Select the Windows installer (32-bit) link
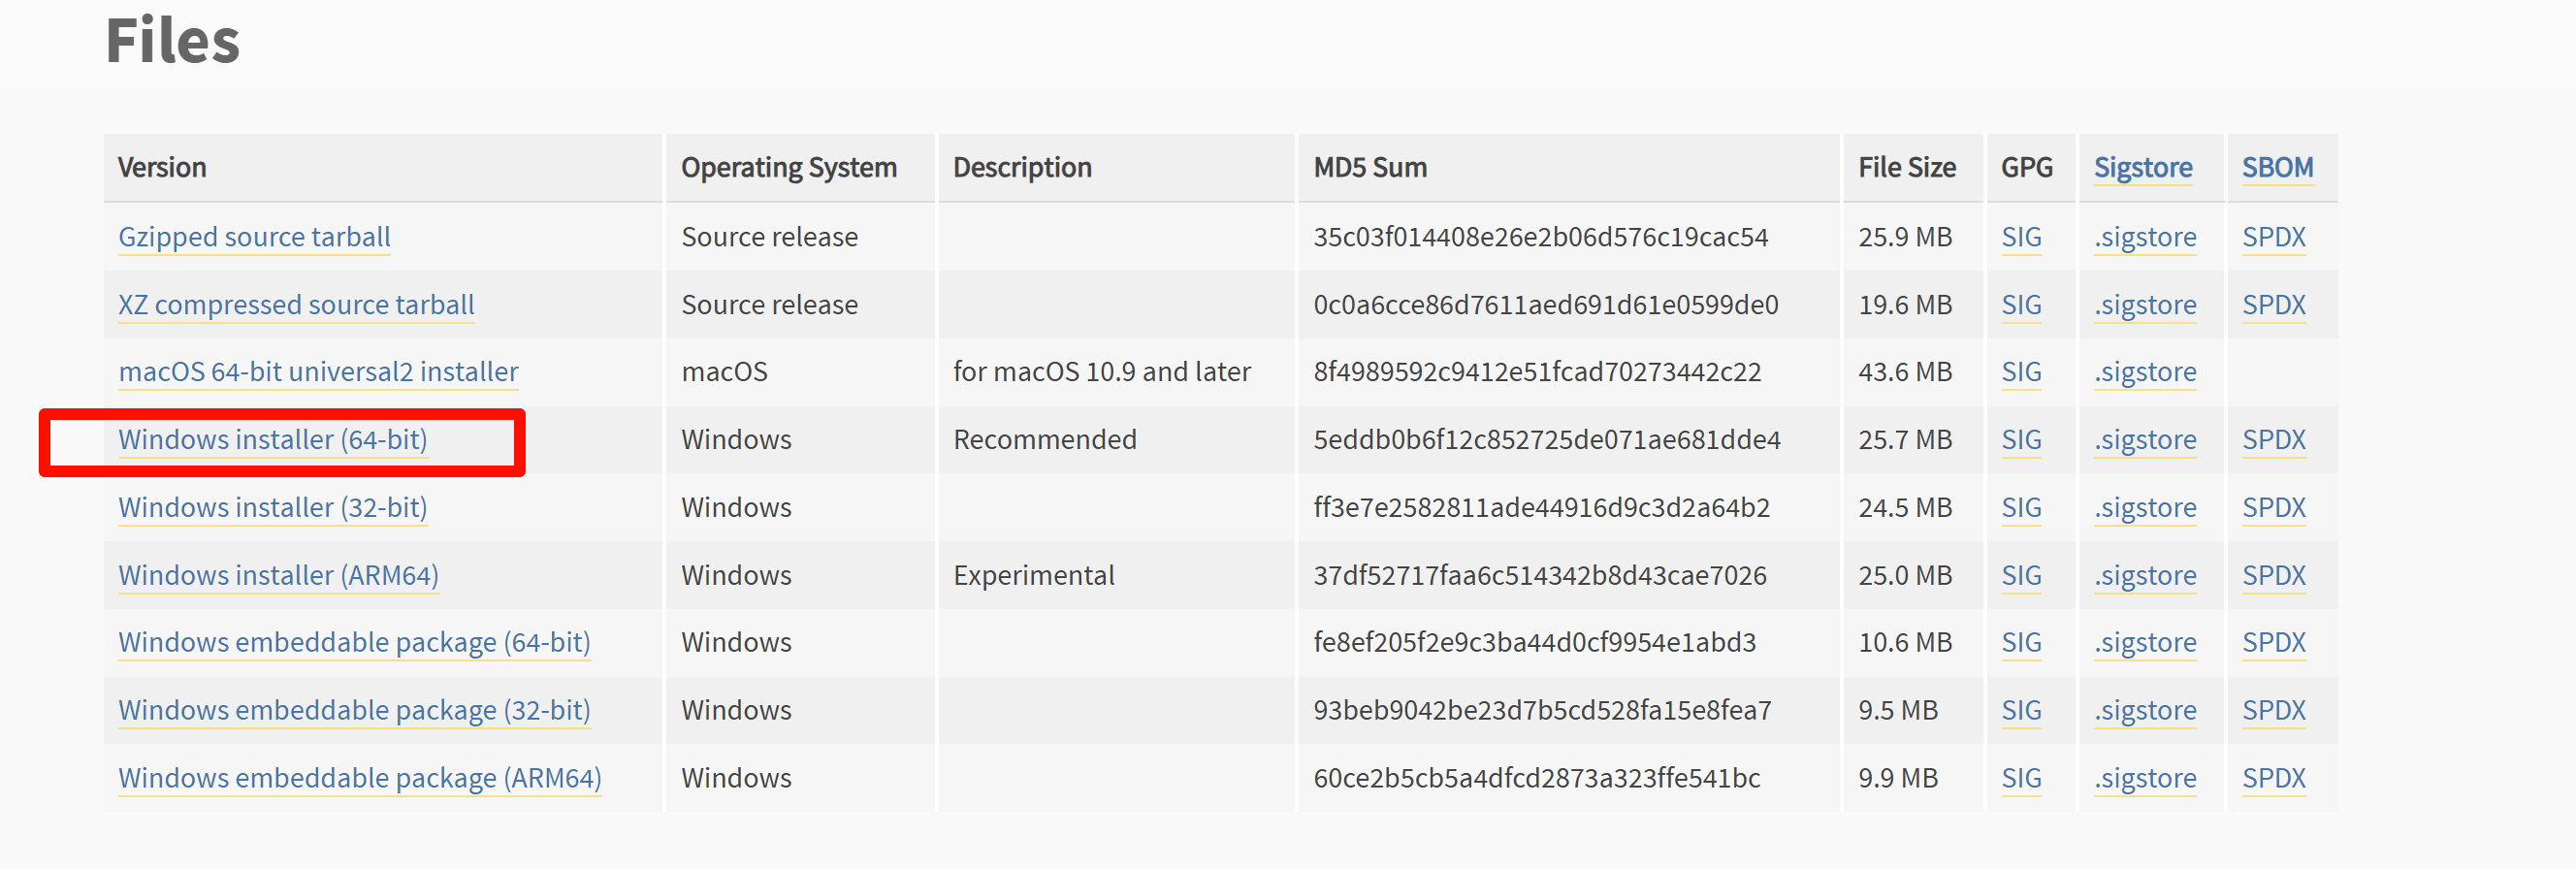The image size is (2576, 869). (272, 508)
